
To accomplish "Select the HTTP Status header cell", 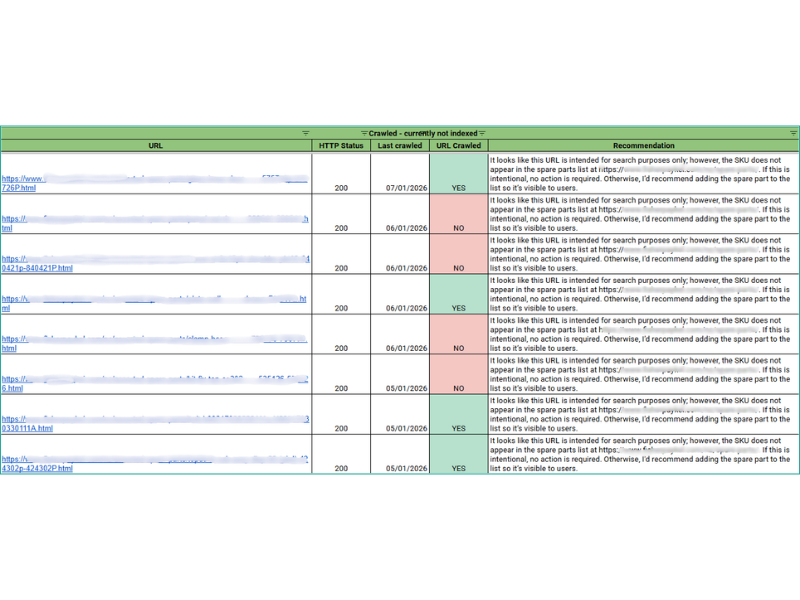I will click(x=341, y=146).
